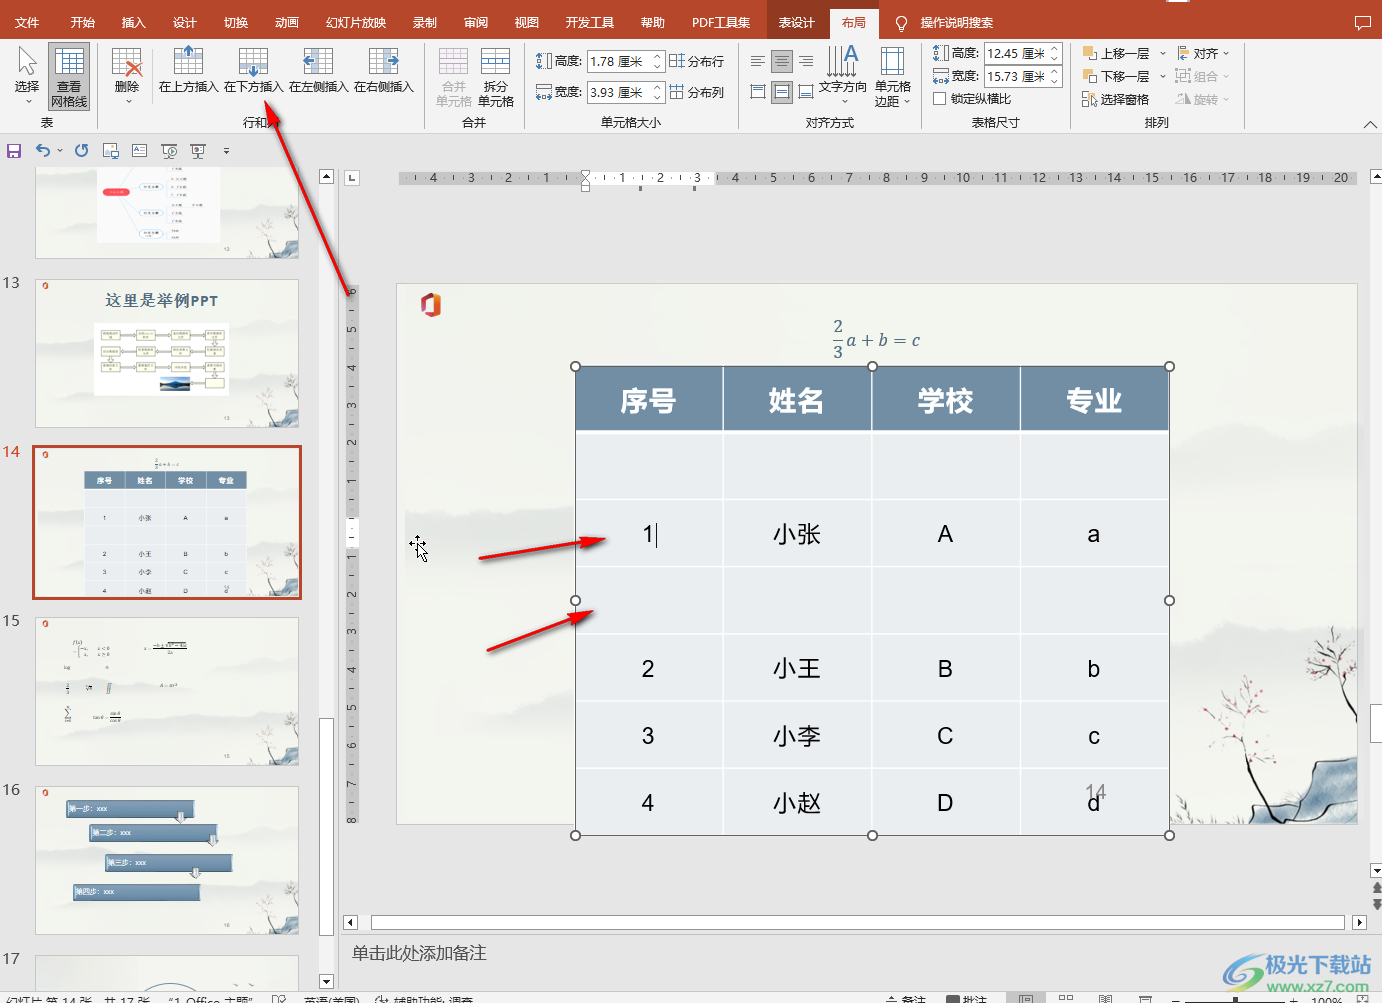Switch to the Animations tab
Viewport: 1382px width, 1003px height.
tap(287, 22)
